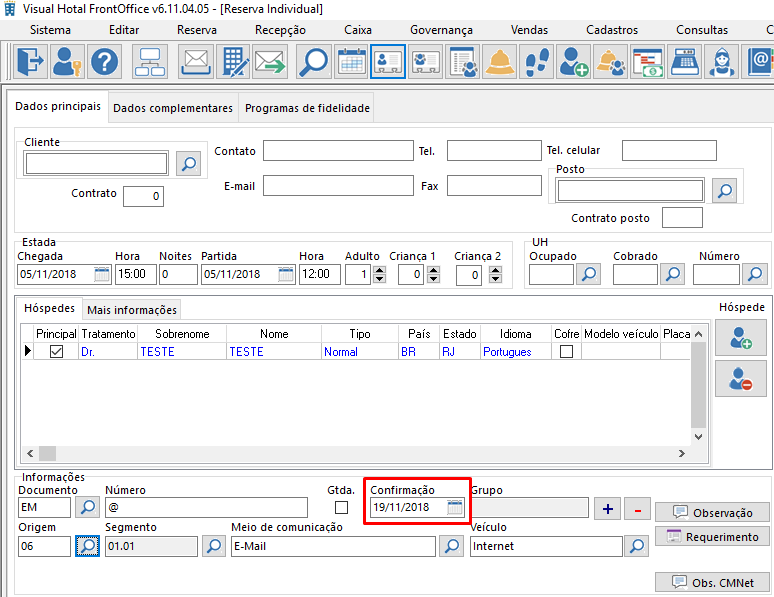The image size is (774, 597).
Task: Click the Obs. CMNet button
Action: click(712, 582)
